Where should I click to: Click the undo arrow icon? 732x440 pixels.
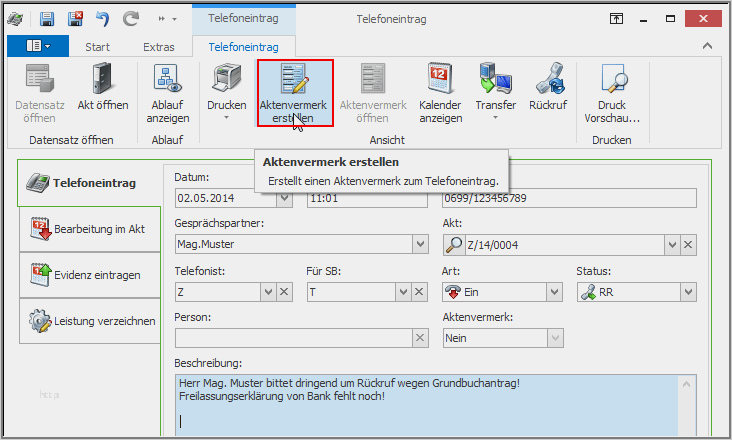click(102, 19)
